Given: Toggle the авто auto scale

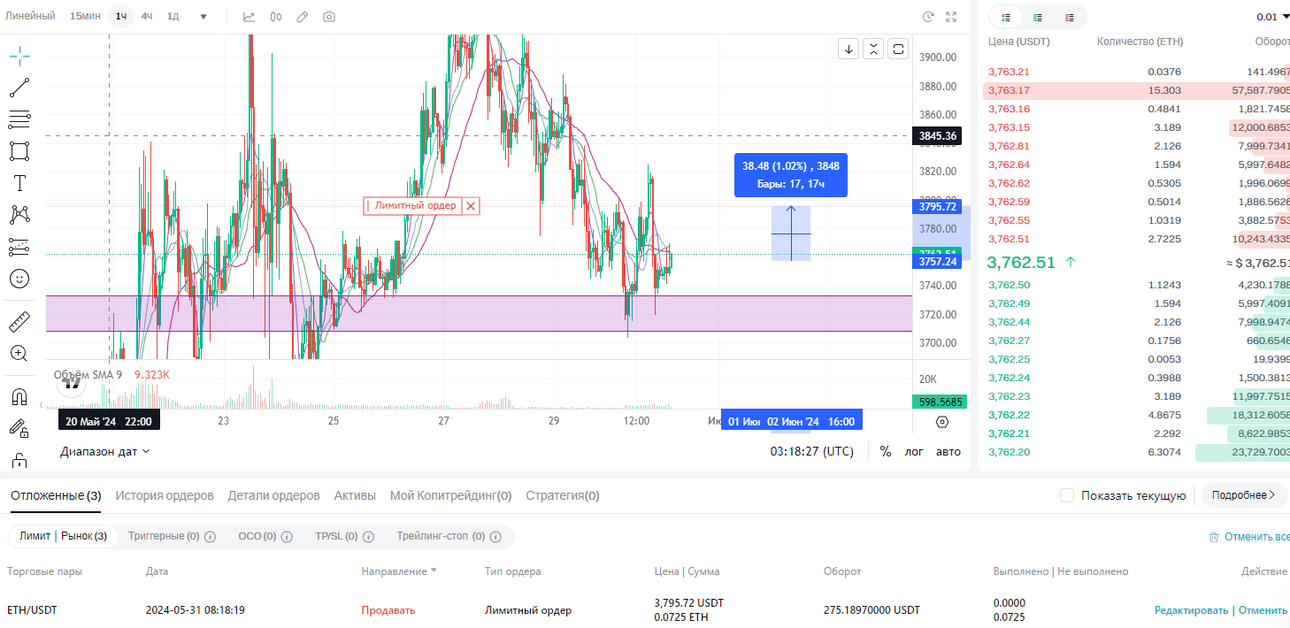Looking at the screenshot, I should [948, 452].
